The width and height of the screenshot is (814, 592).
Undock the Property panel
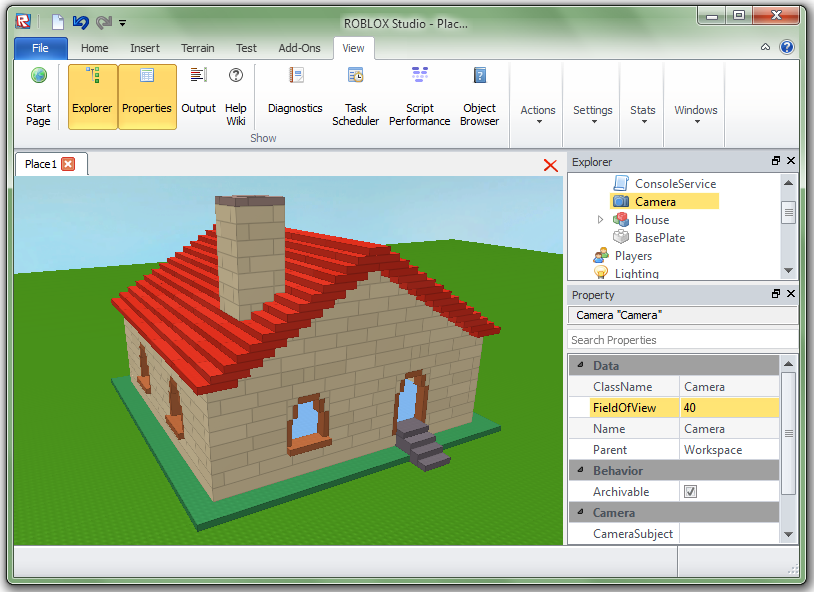(x=776, y=293)
